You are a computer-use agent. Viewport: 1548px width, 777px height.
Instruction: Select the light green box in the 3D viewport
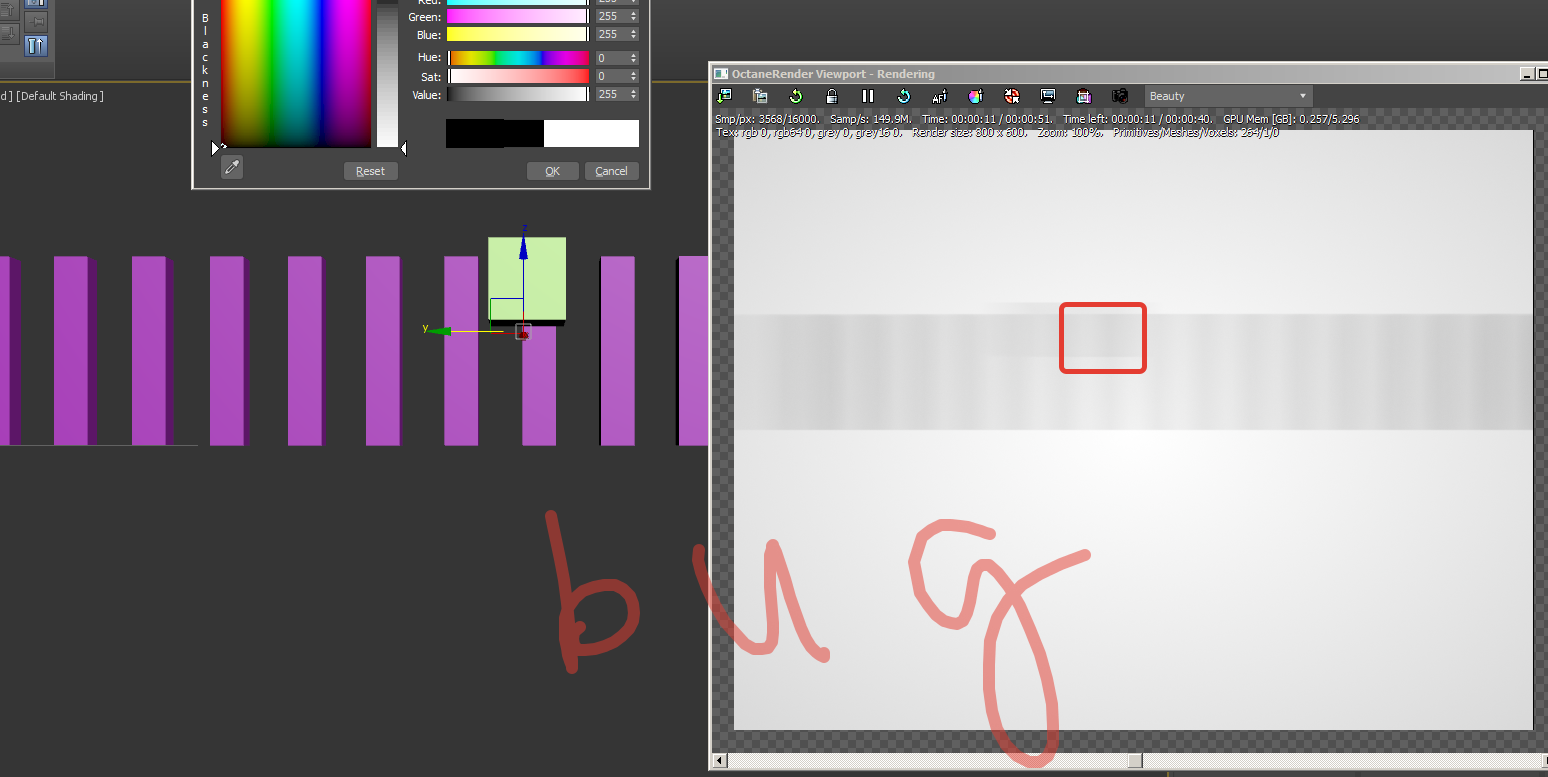click(527, 278)
